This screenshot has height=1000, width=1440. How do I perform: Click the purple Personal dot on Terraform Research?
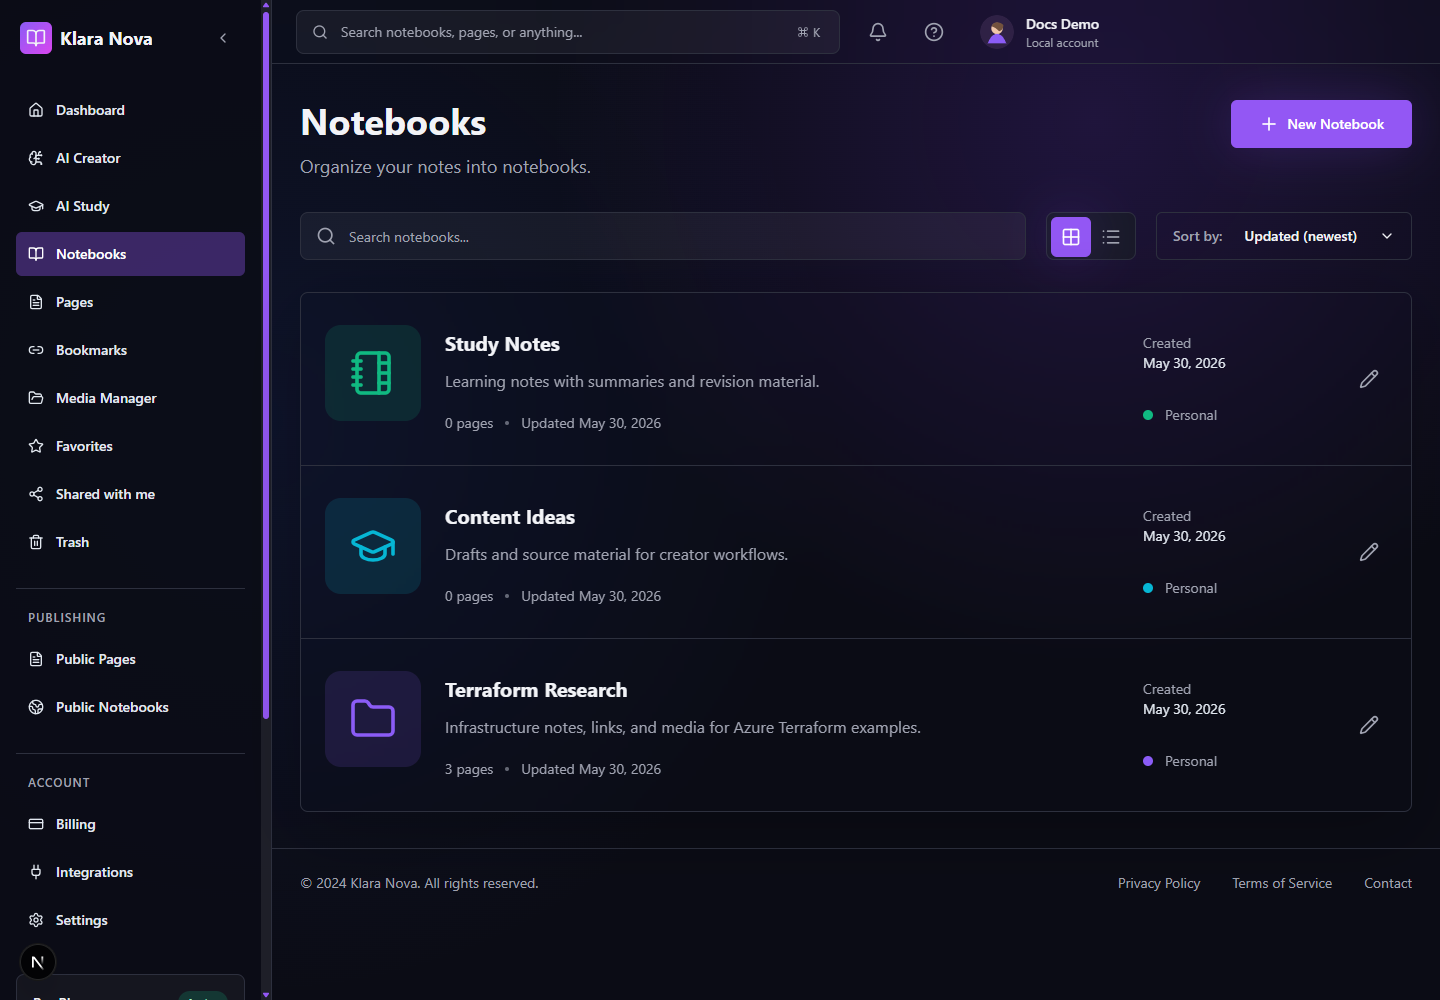(x=1148, y=761)
